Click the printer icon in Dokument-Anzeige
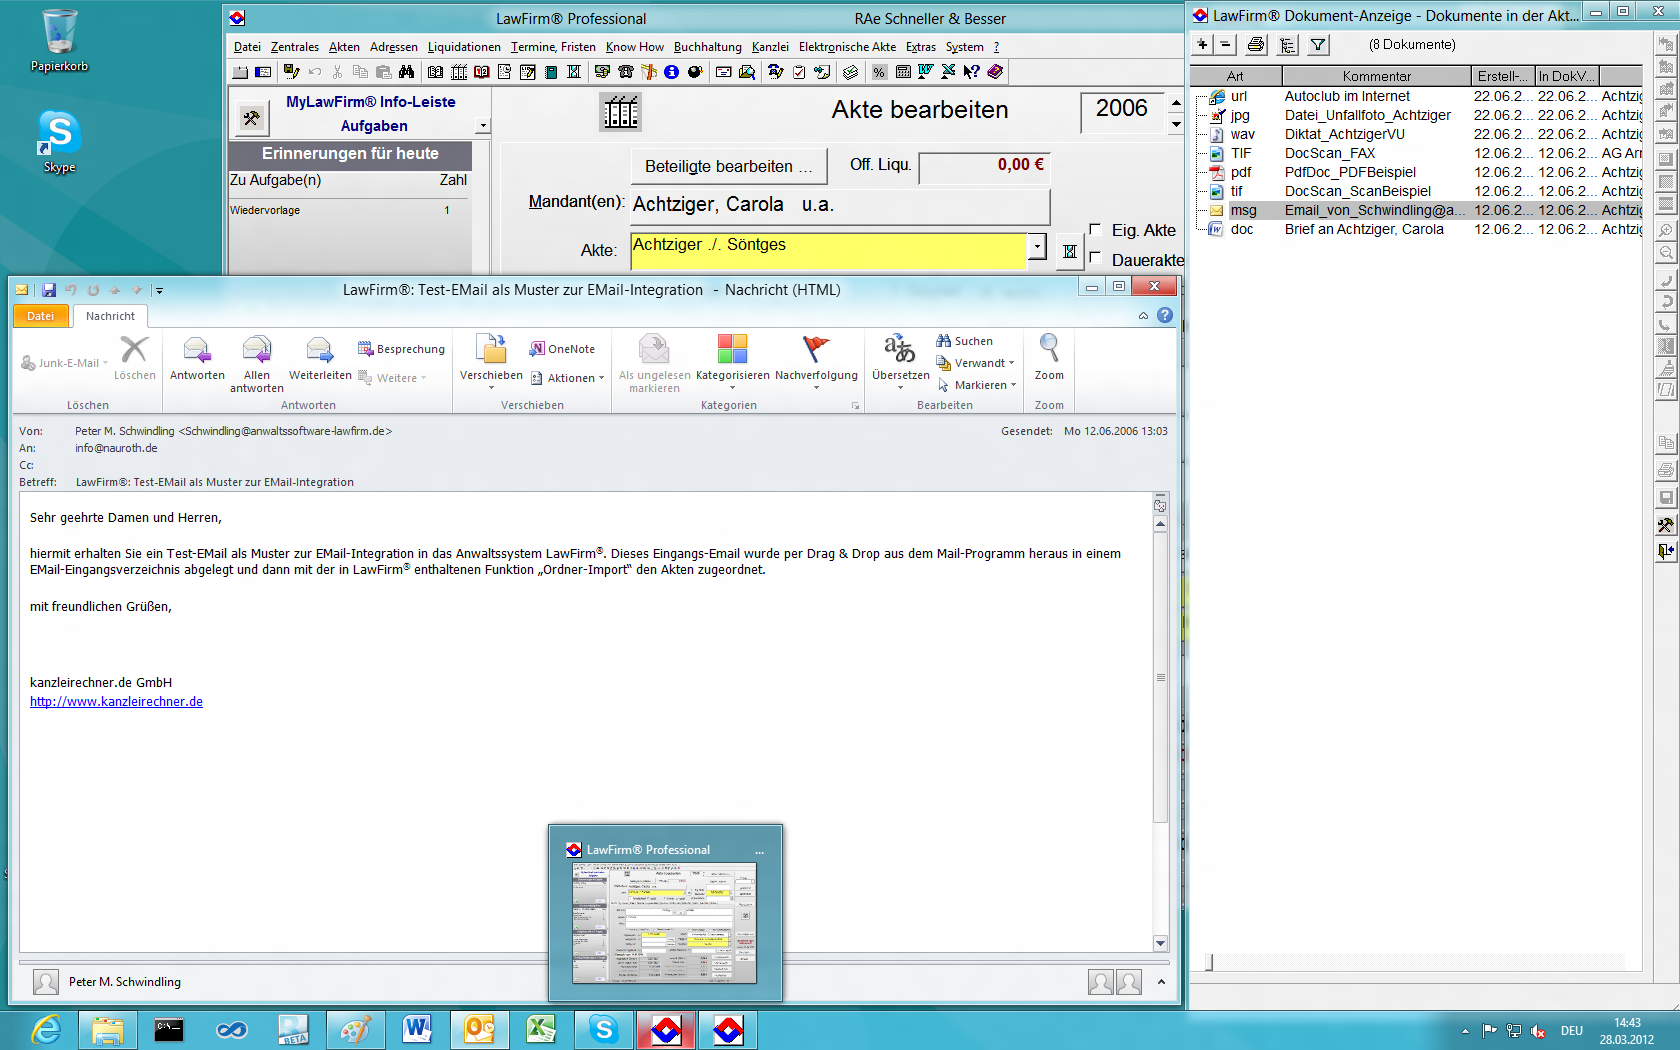This screenshot has height=1050, width=1680. click(x=1256, y=45)
